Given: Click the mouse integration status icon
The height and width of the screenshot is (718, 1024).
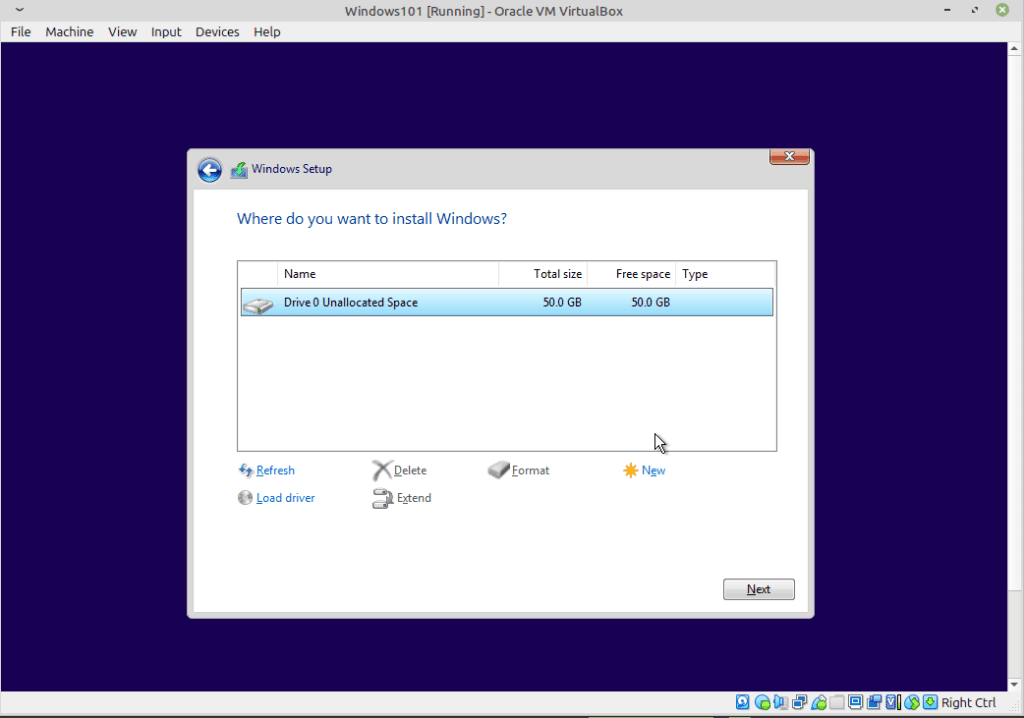Looking at the screenshot, I should (x=912, y=702).
